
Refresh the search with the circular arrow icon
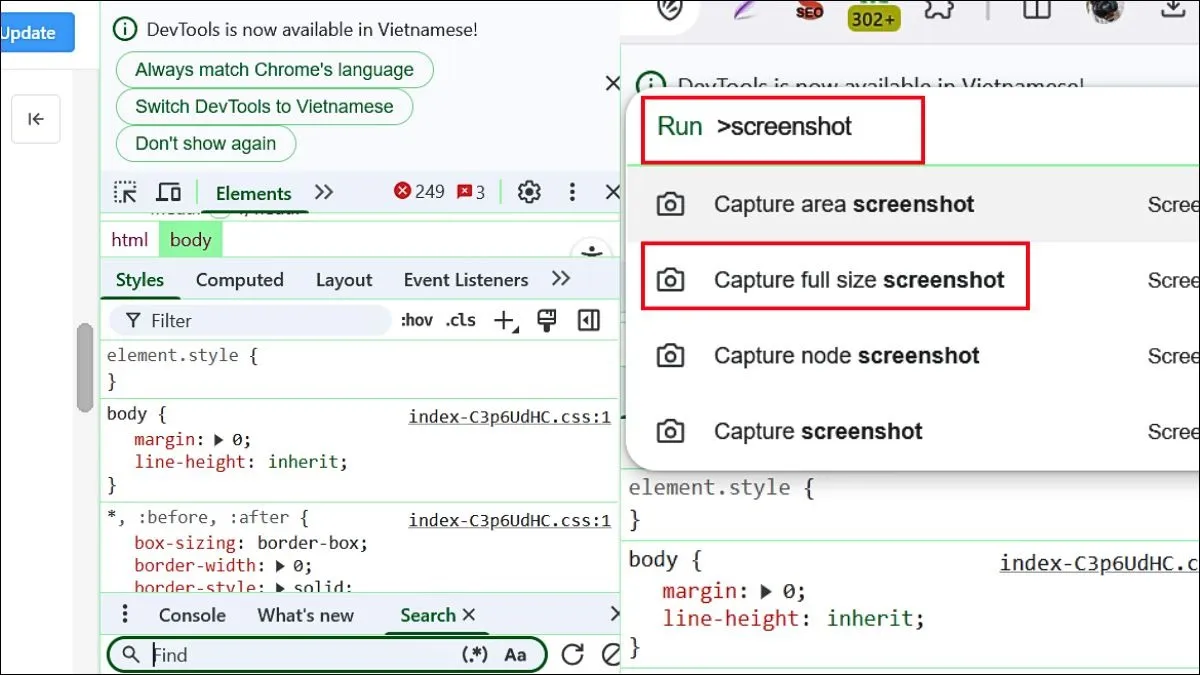click(572, 654)
